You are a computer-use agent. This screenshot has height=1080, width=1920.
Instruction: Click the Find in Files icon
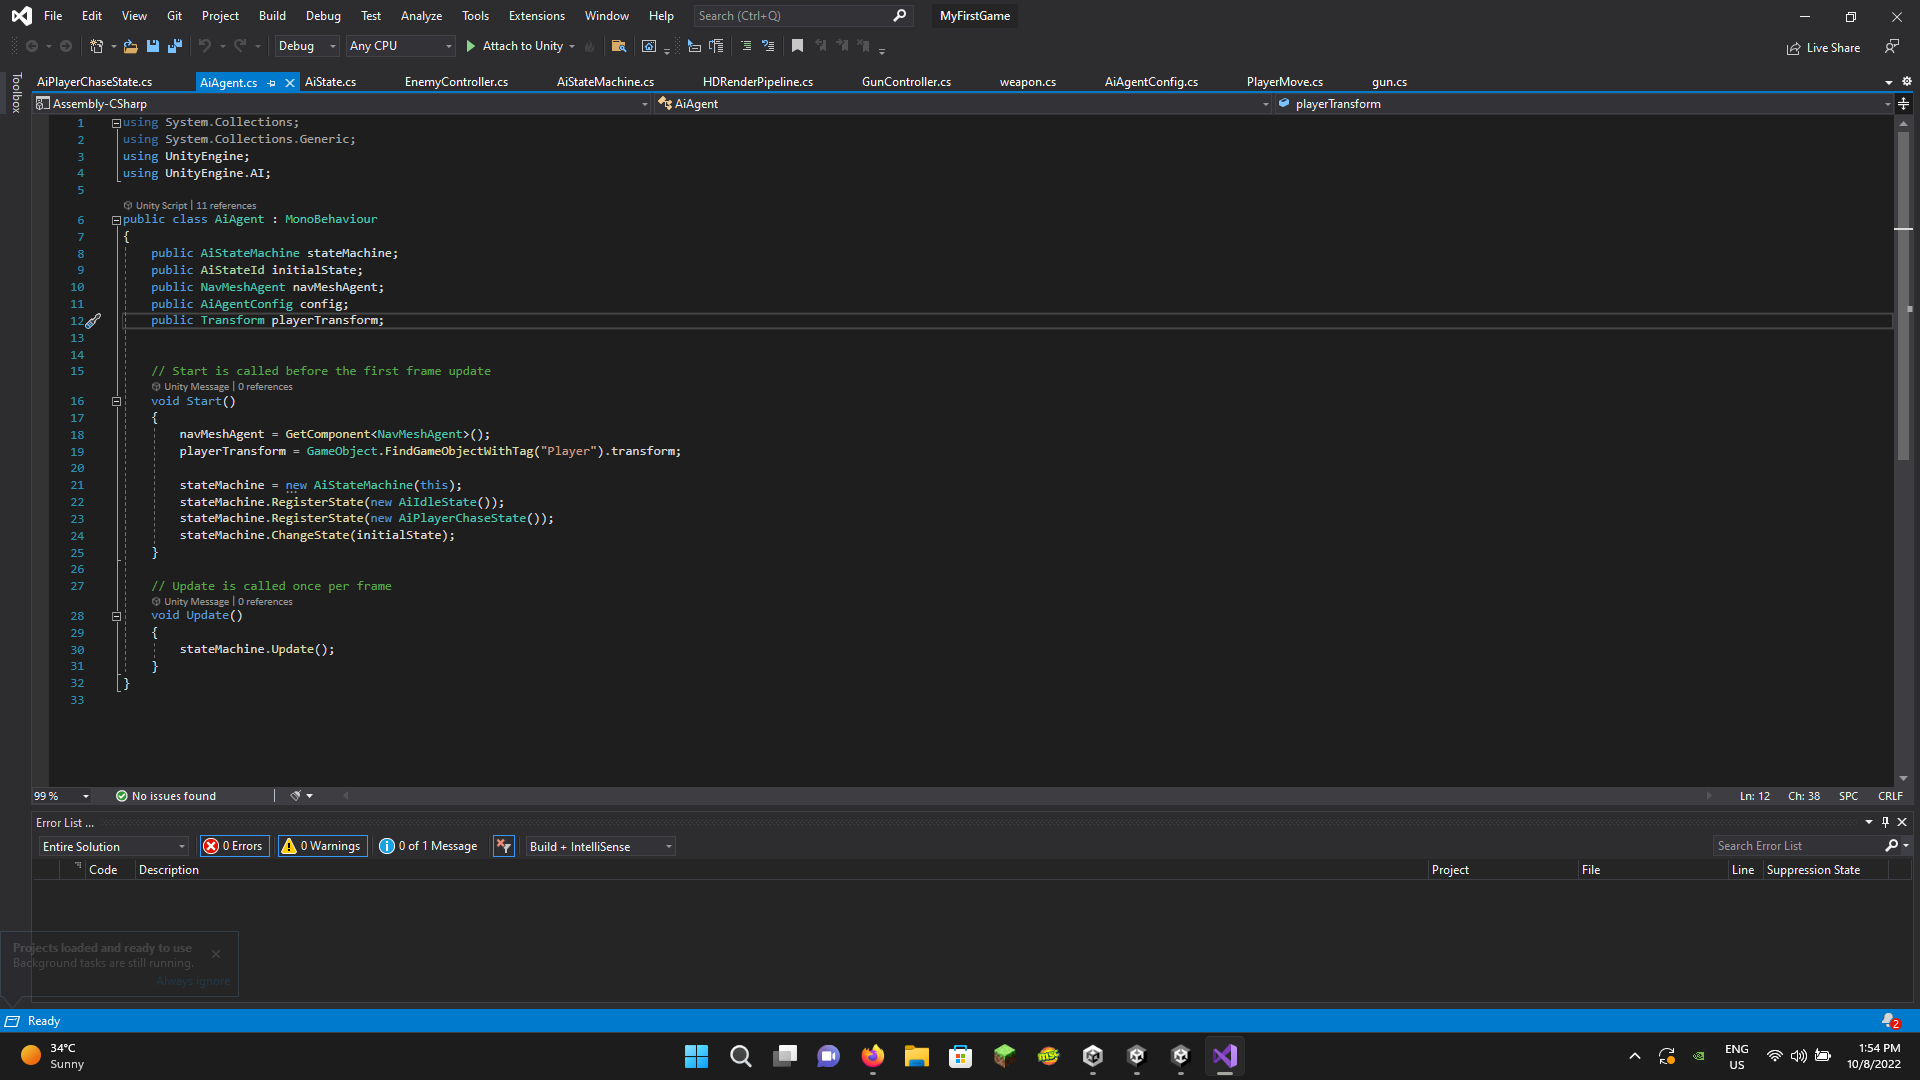pos(619,46)
